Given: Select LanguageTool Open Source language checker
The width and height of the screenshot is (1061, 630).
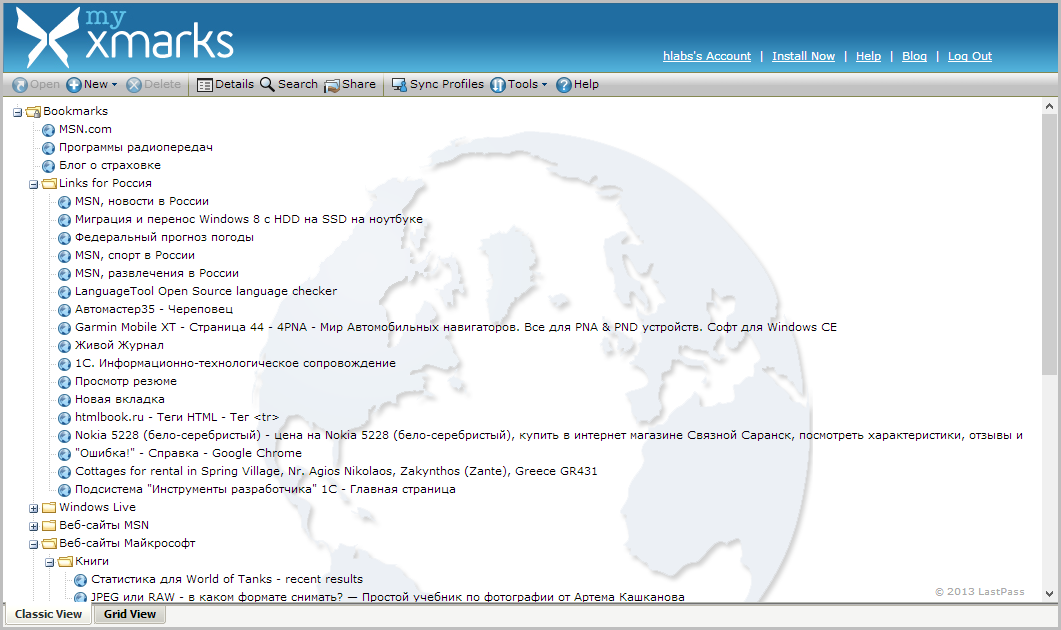Looking at the screenshot, I should [206, 292].
